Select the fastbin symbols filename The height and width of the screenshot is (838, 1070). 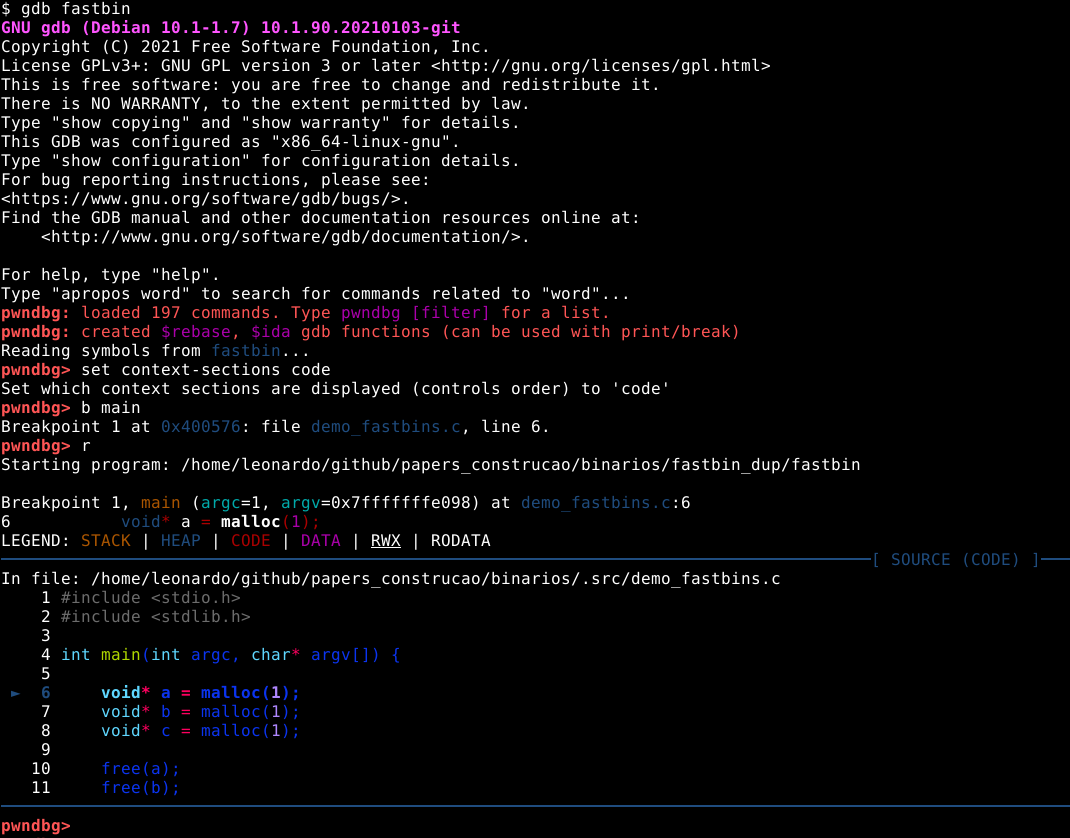pos(246,350)
